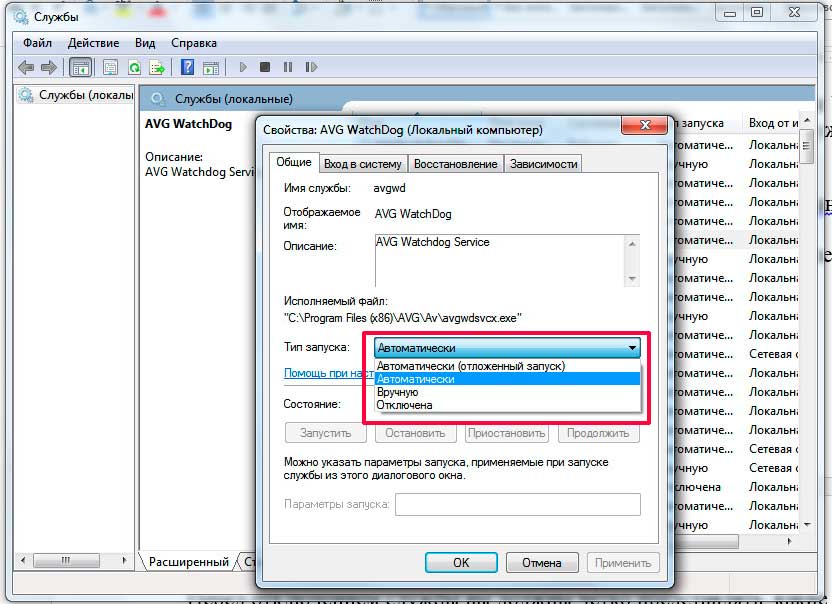
Task: Select 'Службы (локальные)' tree node
Action: tap(84, 95)
